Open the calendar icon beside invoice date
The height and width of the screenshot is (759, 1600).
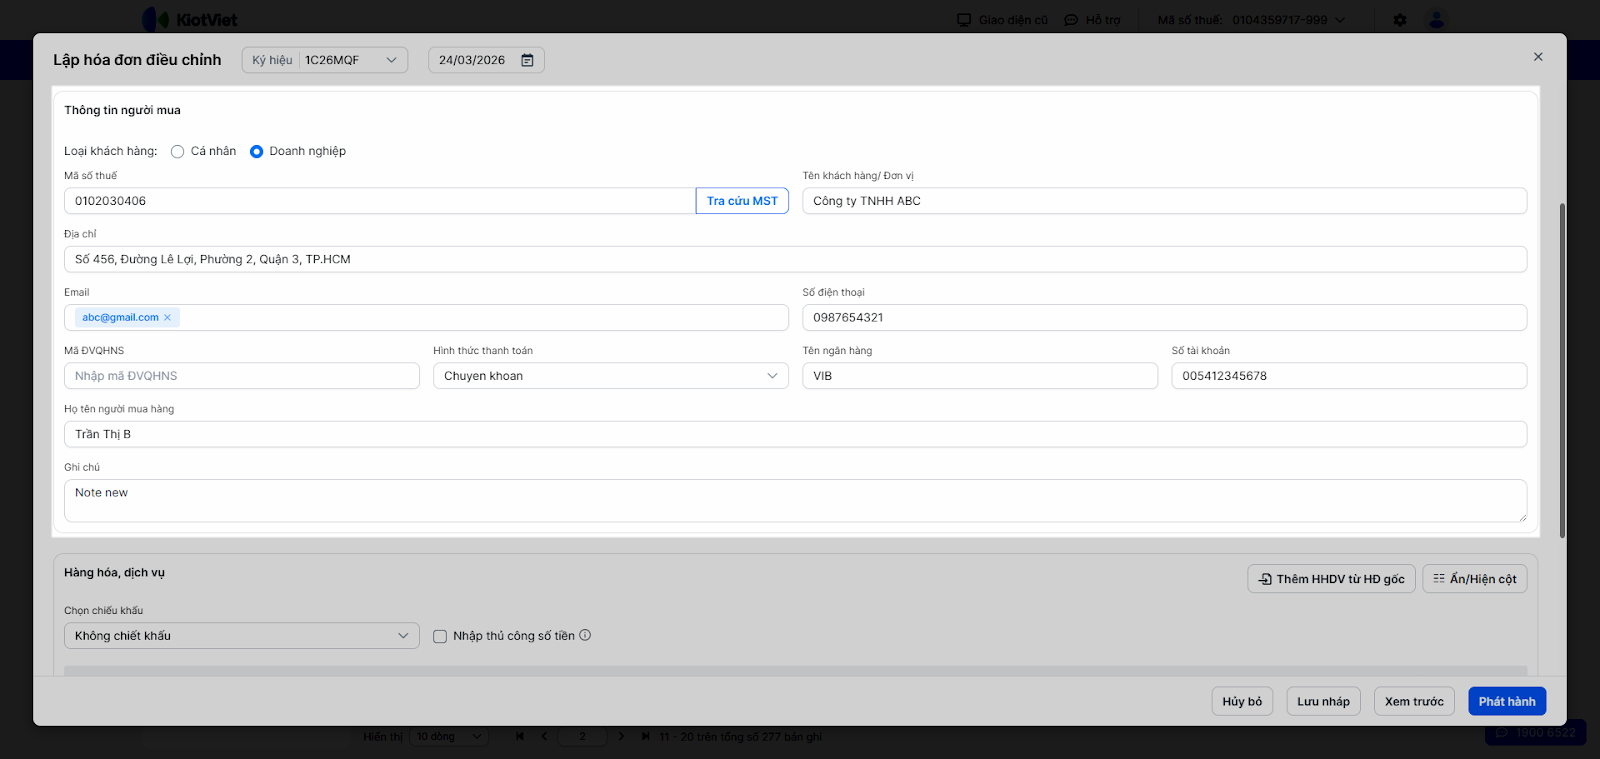(527, 60)
